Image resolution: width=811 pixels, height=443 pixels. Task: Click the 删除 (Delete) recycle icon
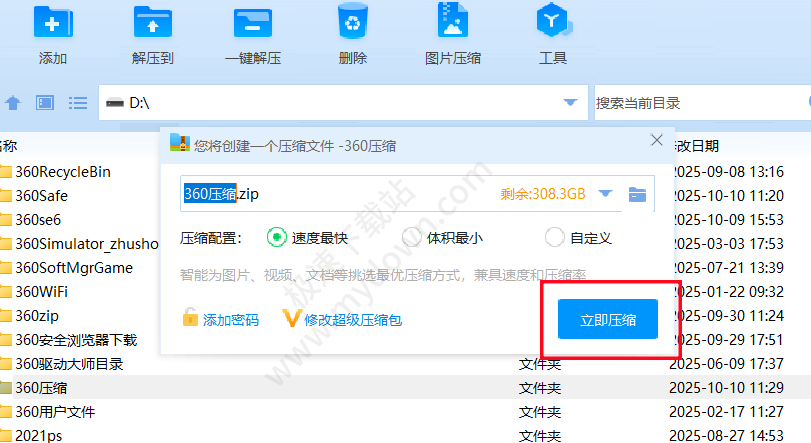pyautogui.click(x=353, y=21)
